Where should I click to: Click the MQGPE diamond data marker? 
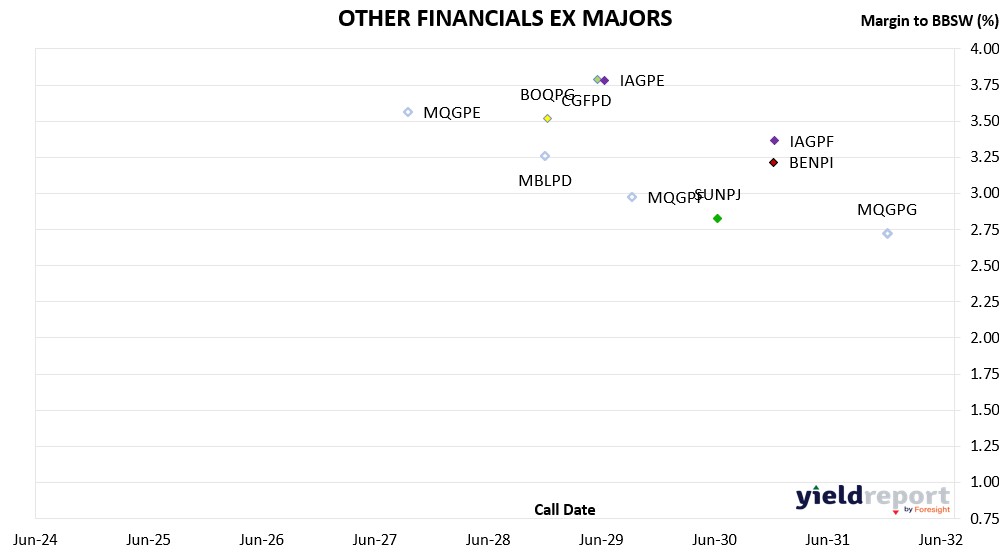[408, 112]
